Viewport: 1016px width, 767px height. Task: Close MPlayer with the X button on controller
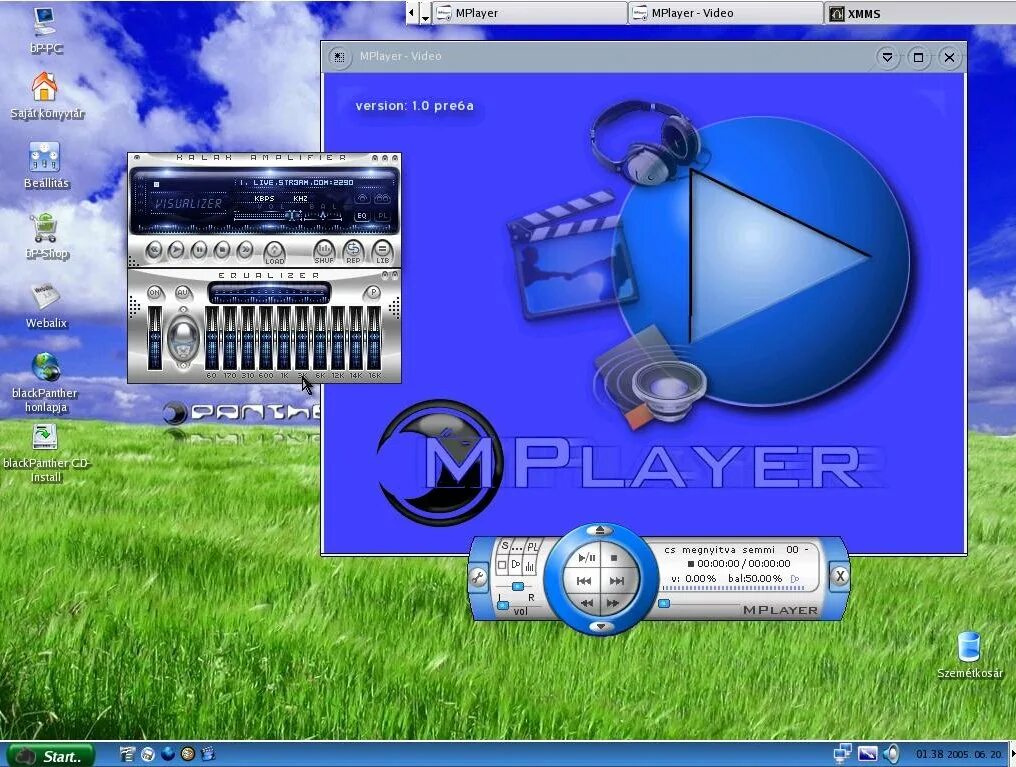click(x=840, y=576)
